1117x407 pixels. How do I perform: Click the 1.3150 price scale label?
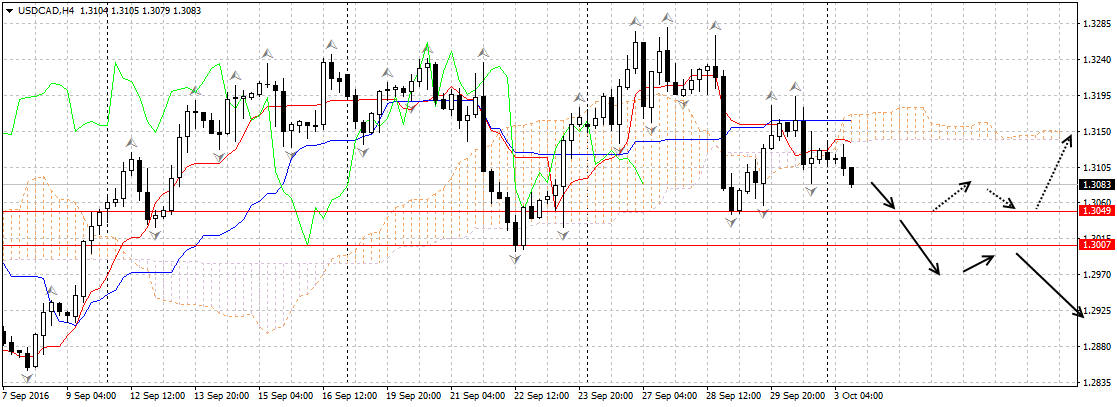[x=1096, y=132]
